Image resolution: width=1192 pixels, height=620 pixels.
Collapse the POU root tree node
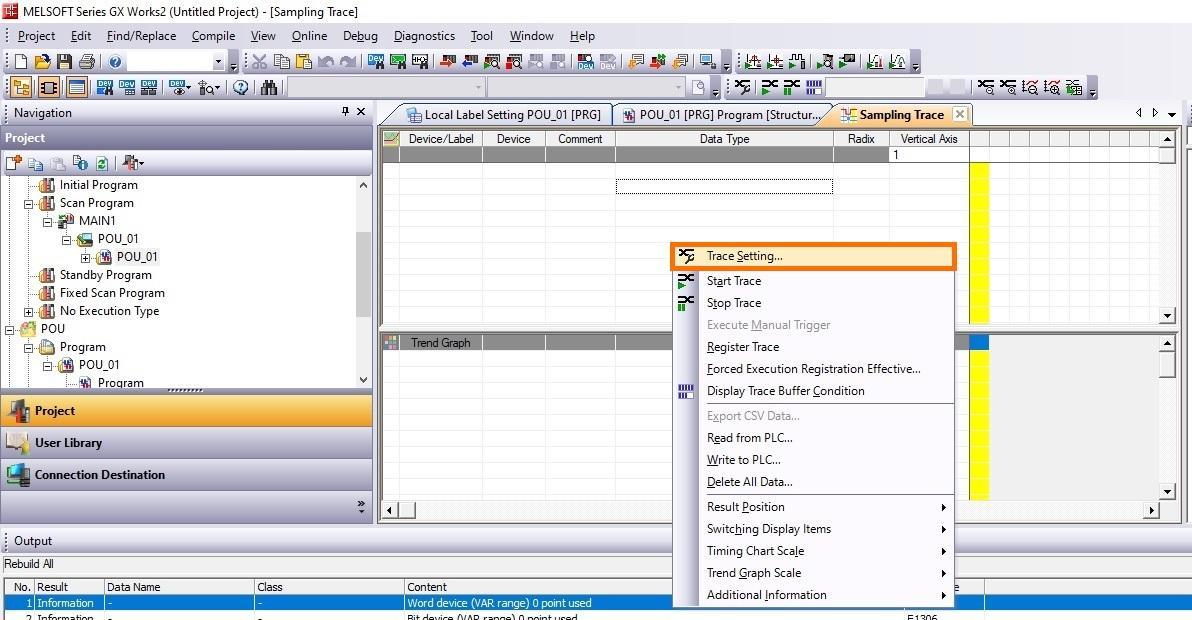point(10,330)
